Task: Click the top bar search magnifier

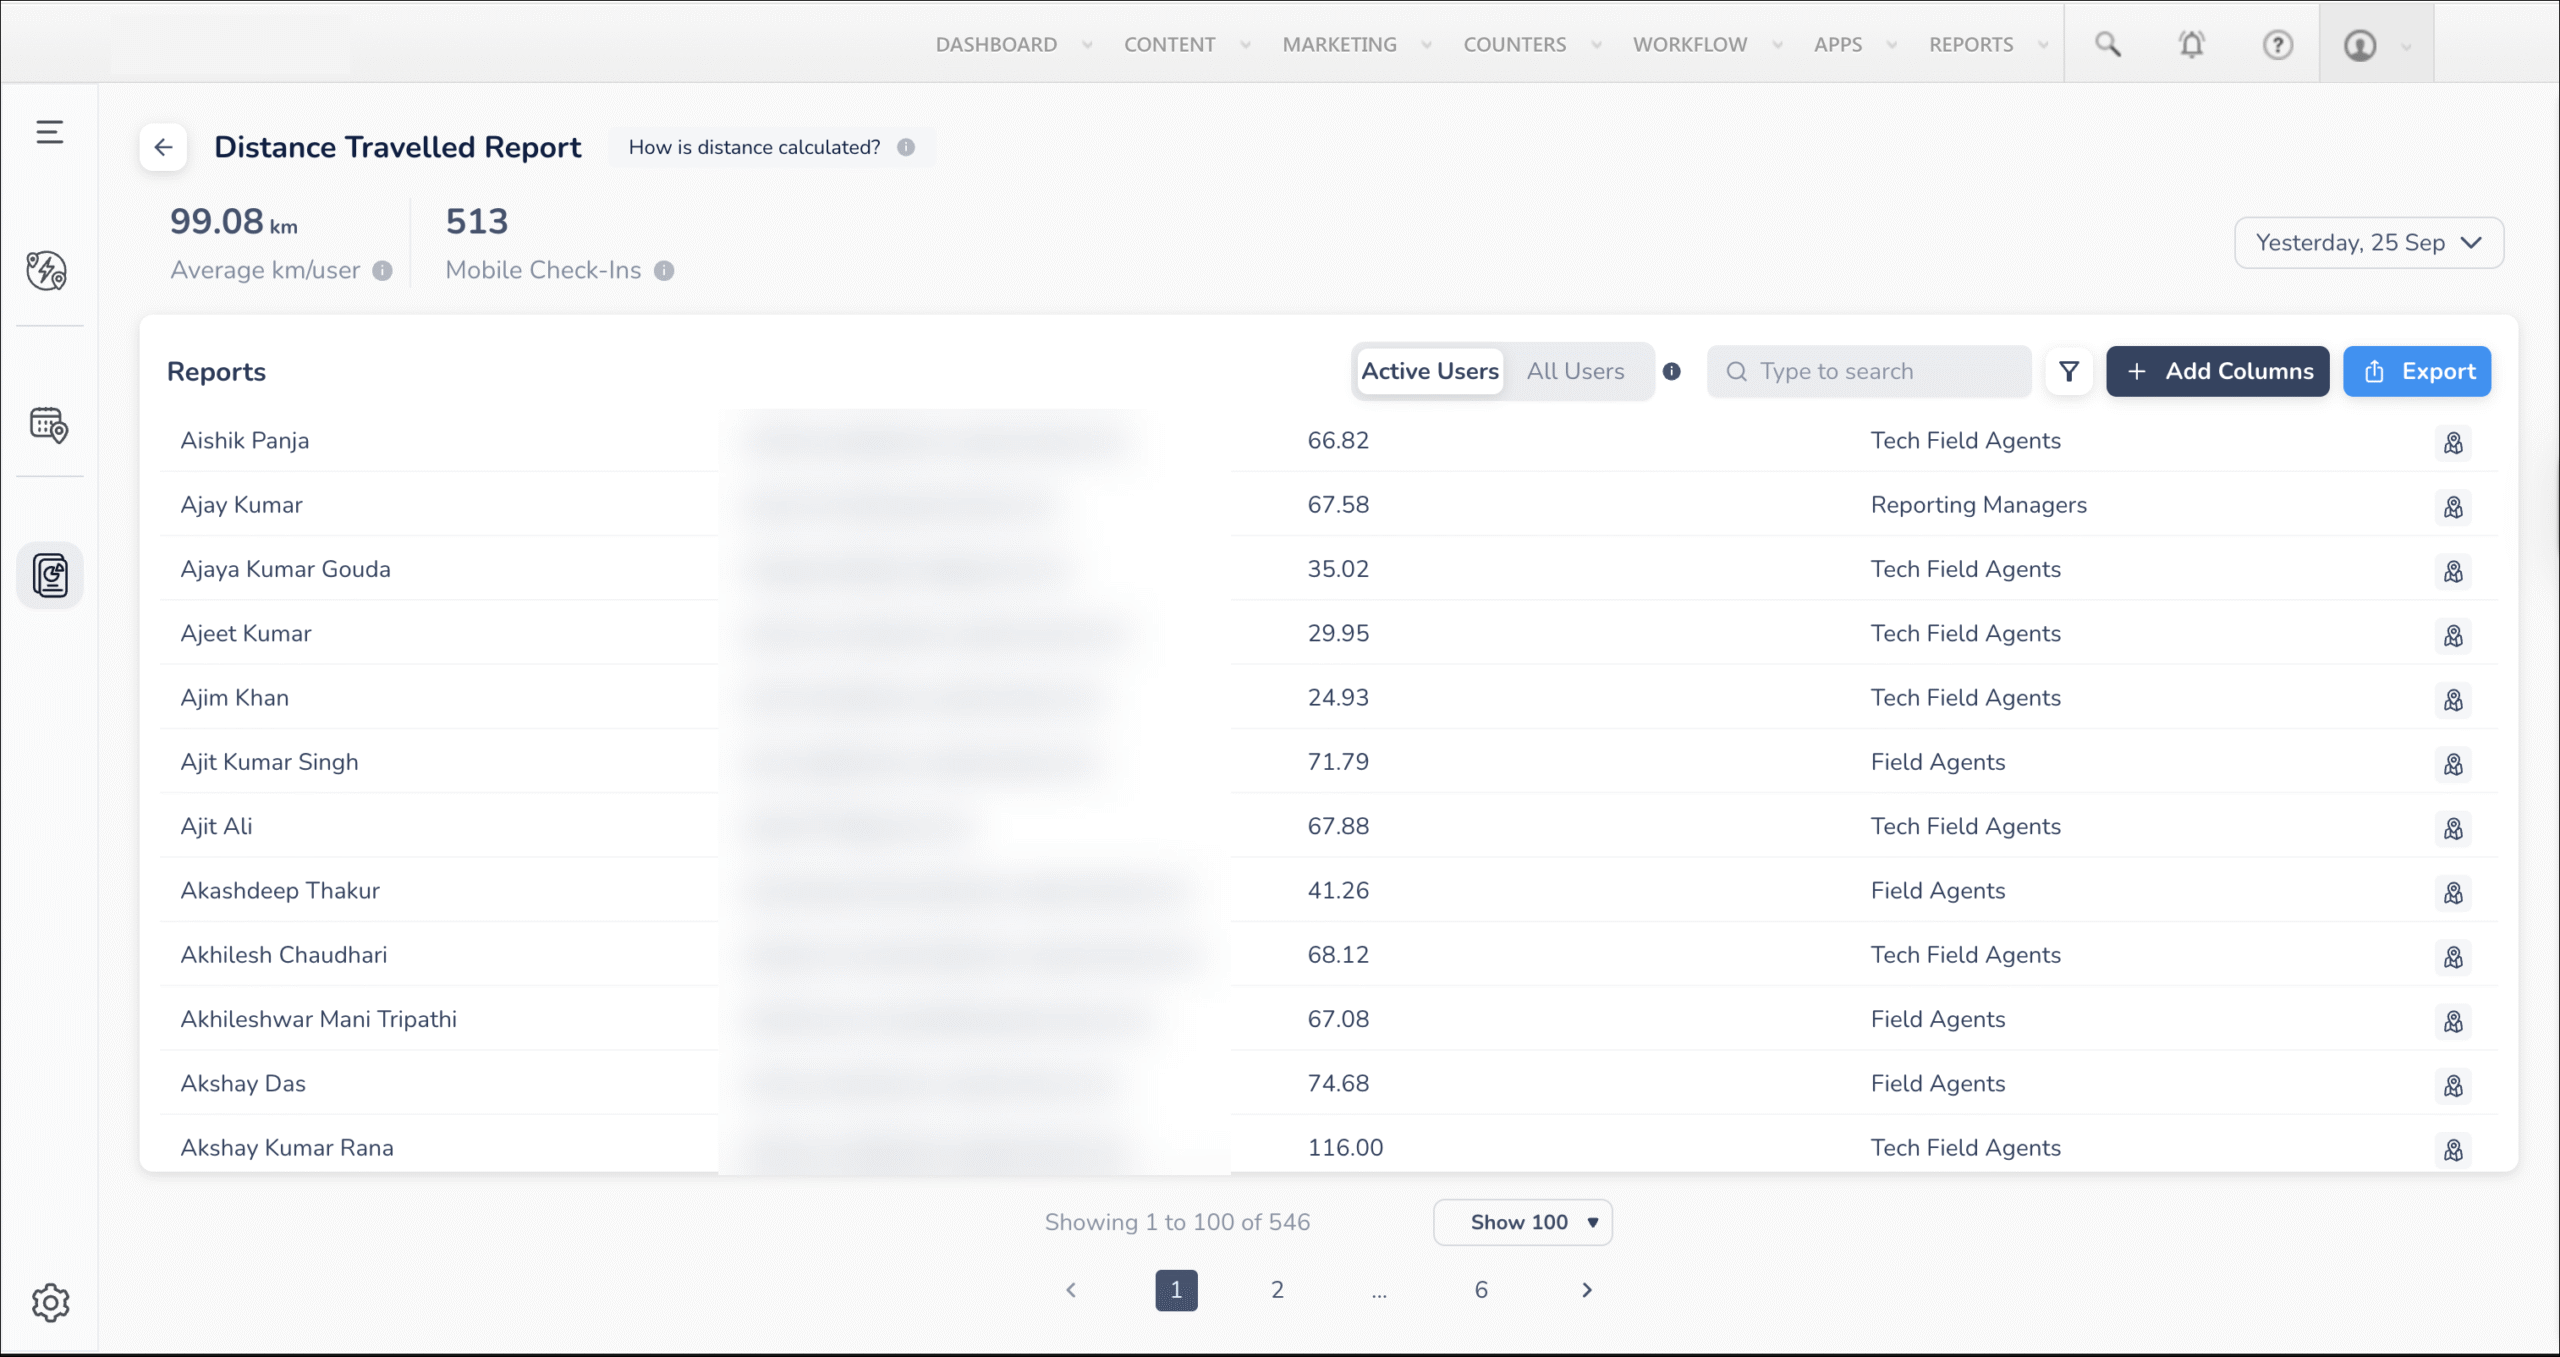Action: [2107, 44]
